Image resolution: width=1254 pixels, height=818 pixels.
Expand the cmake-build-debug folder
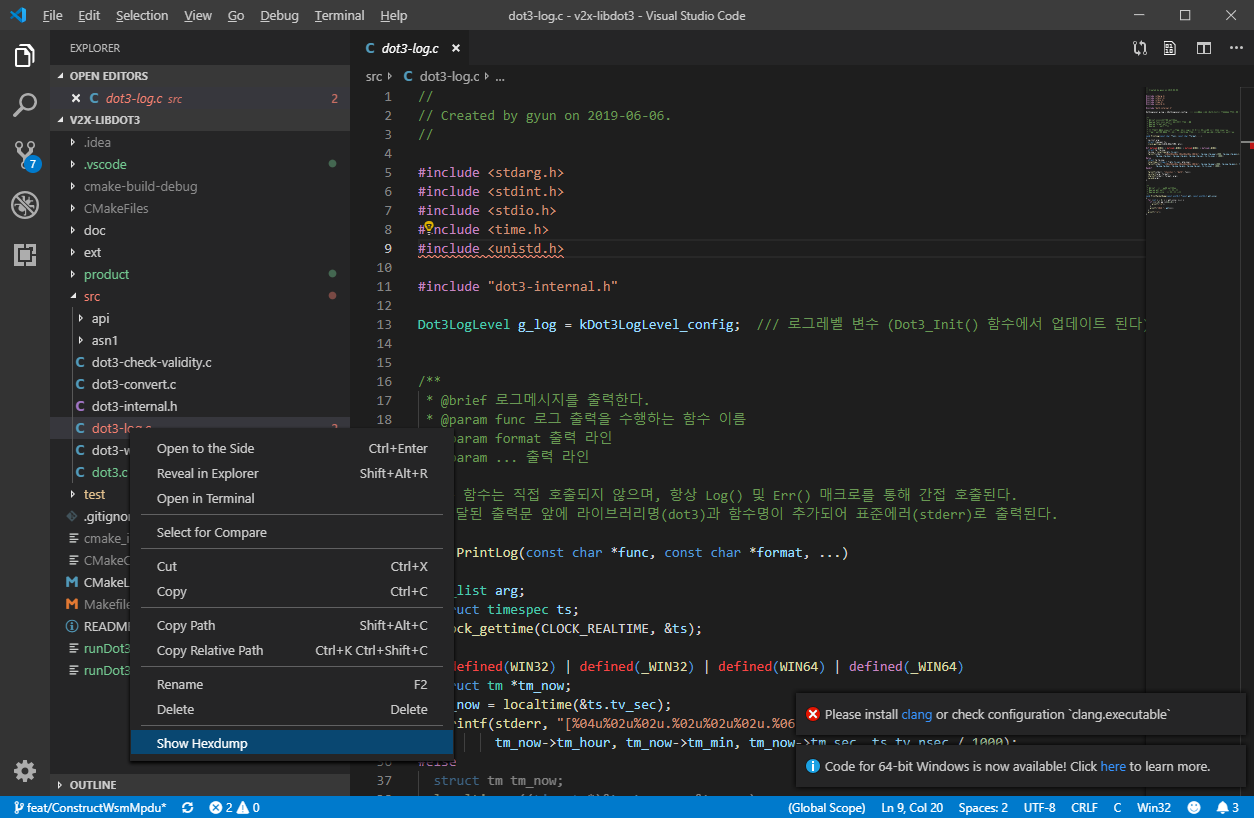200,186
